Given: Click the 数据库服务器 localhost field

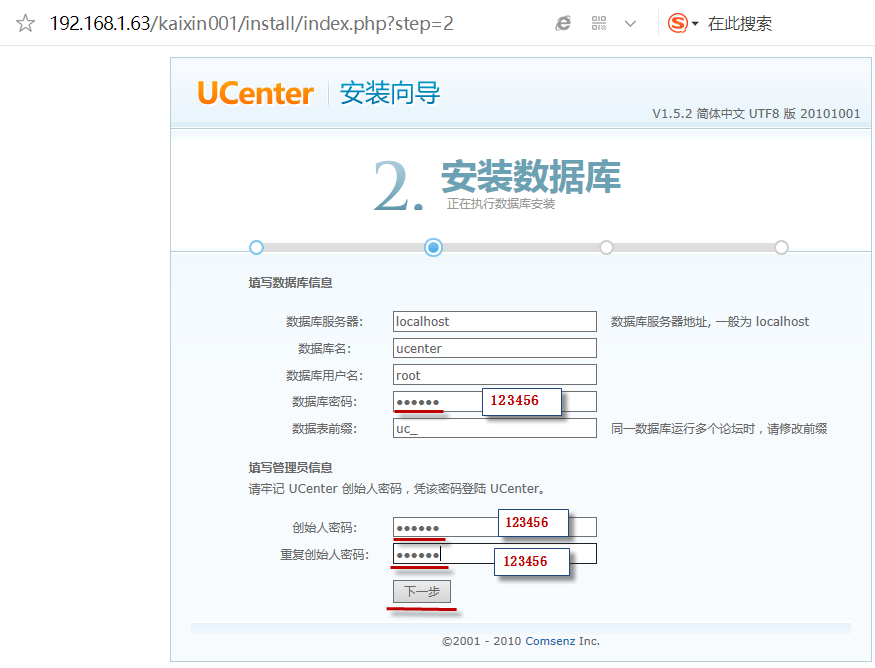Looking at the screenshot, I should pyautogui.click(x=494, y=321).
